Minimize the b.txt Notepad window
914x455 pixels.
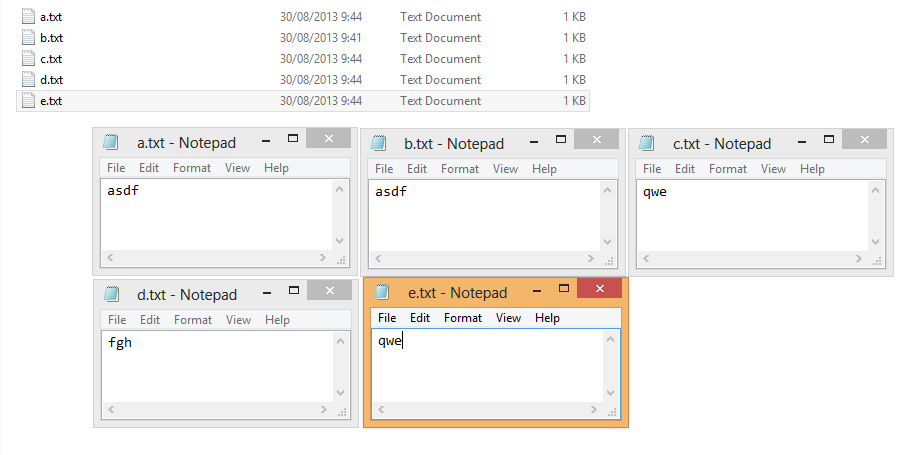point(530,139)
